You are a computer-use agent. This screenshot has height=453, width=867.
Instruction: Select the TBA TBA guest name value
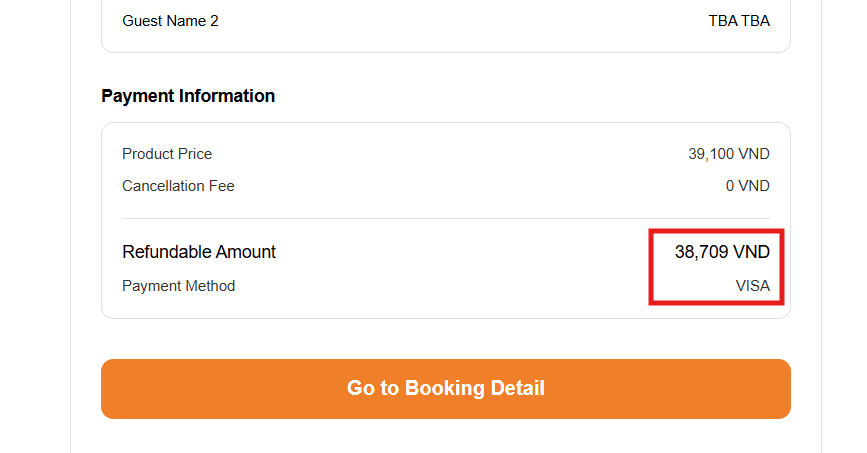click(x=739, y=20)
